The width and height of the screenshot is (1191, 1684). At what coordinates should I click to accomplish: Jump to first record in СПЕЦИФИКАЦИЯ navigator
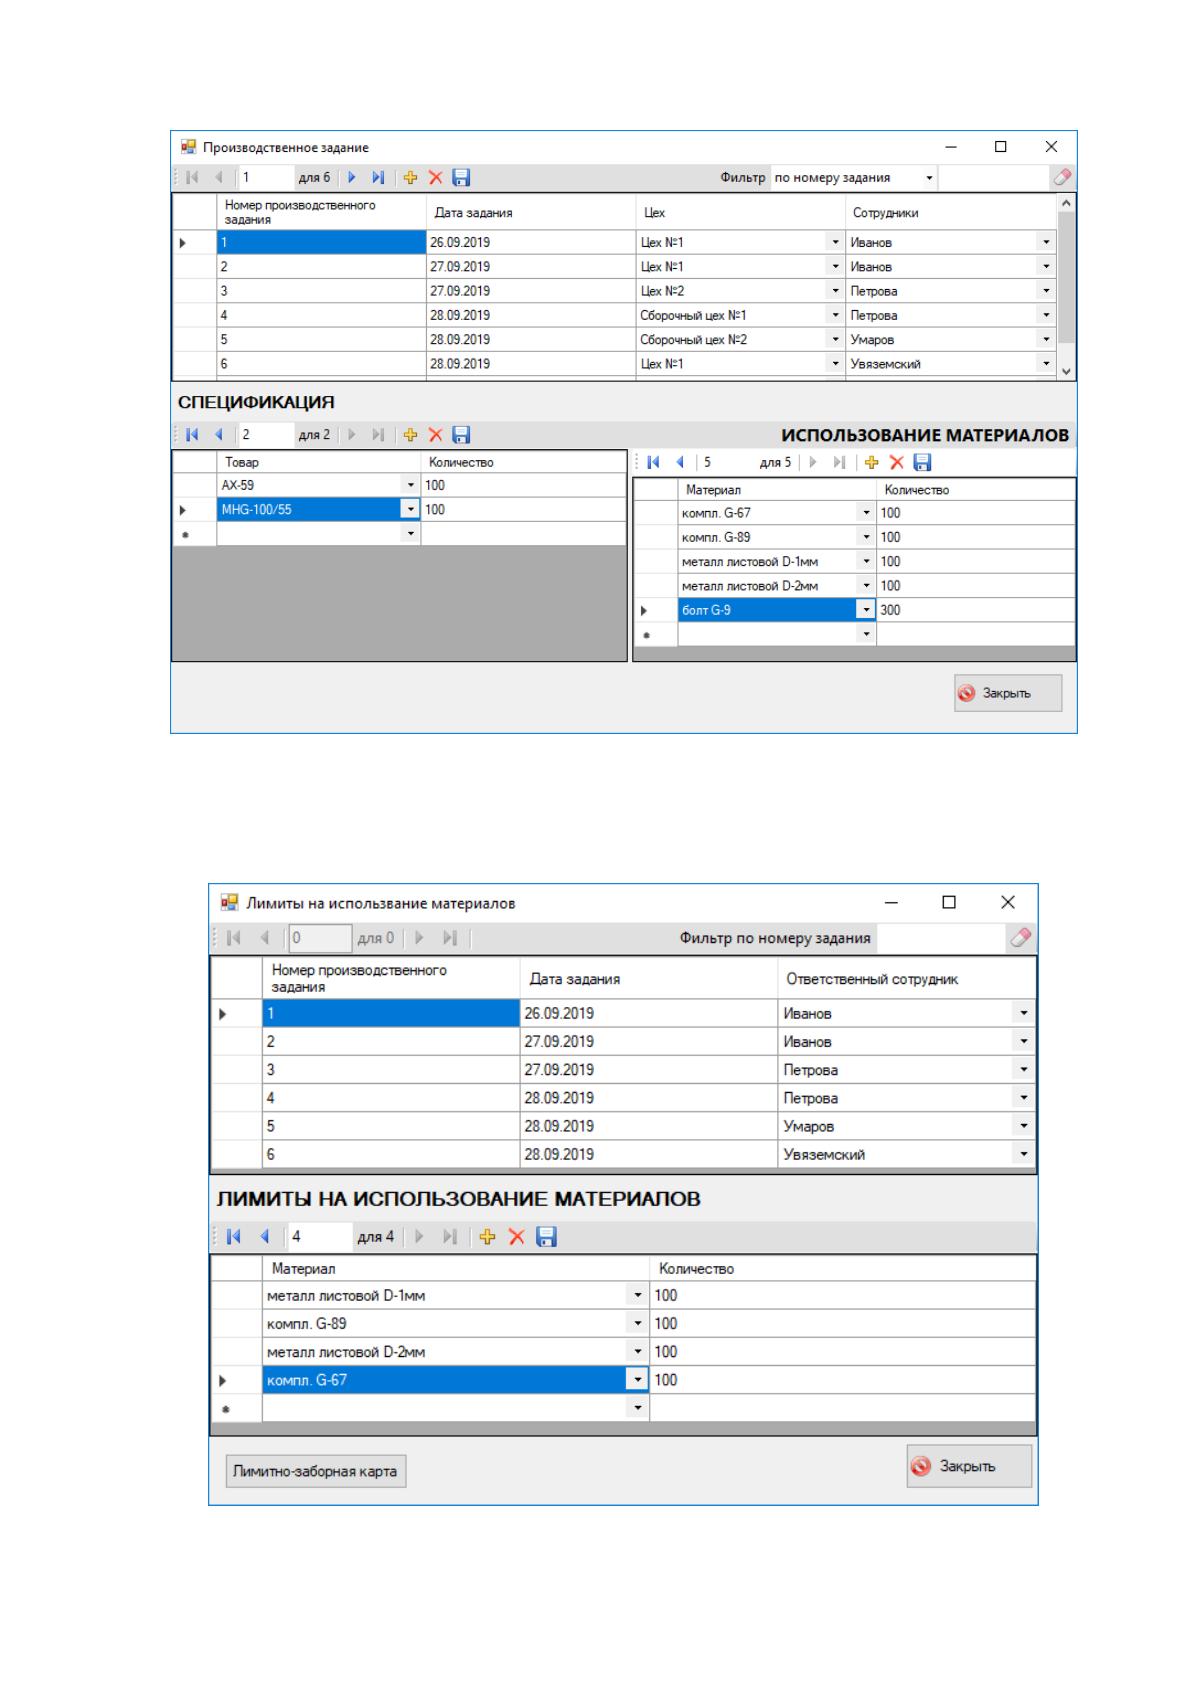pyautogui.click(x=193, y=435)
